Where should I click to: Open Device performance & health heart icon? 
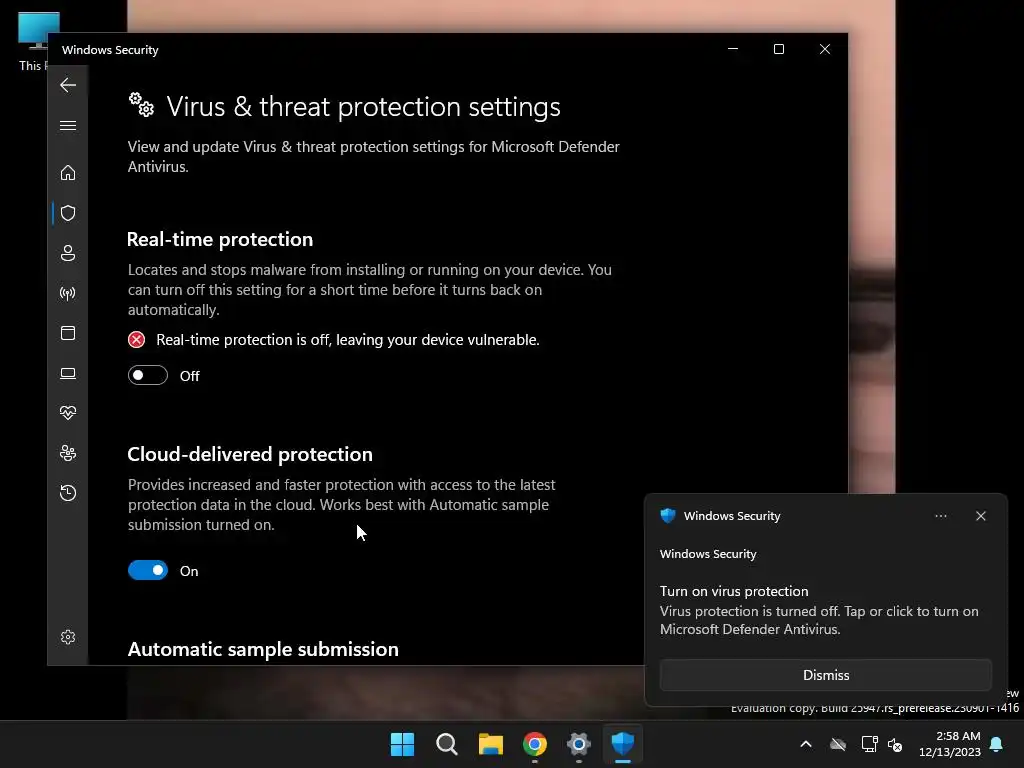click(x=68, y=413)
